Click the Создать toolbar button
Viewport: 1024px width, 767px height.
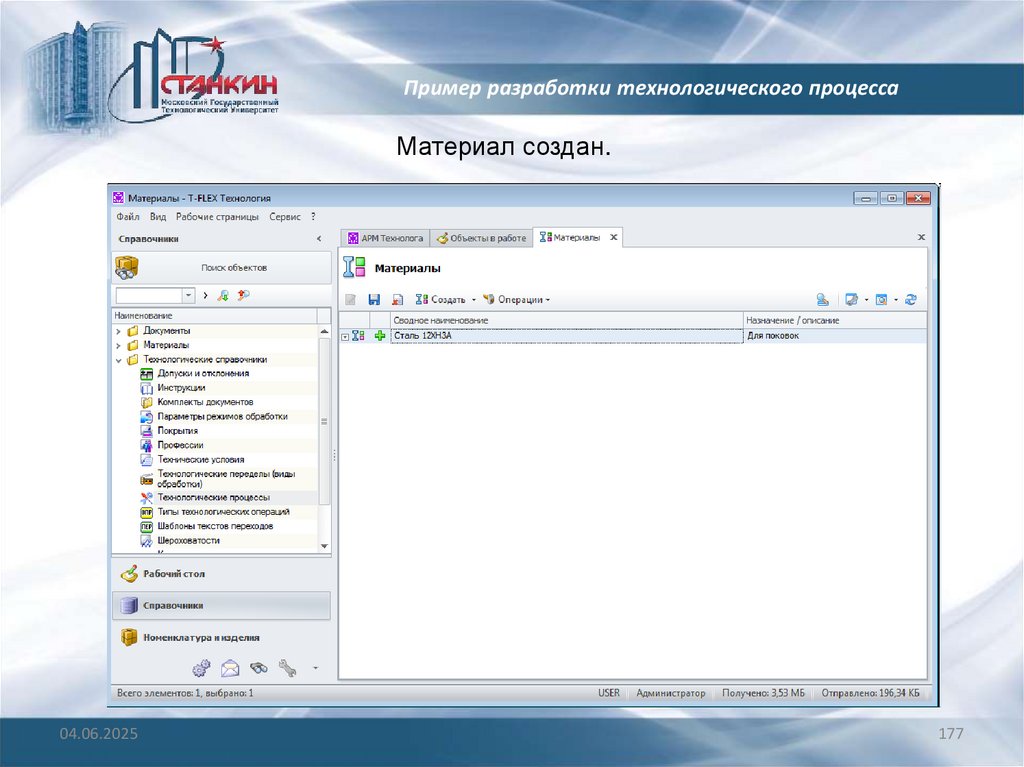pyautogui.click(x=441, y=300)
